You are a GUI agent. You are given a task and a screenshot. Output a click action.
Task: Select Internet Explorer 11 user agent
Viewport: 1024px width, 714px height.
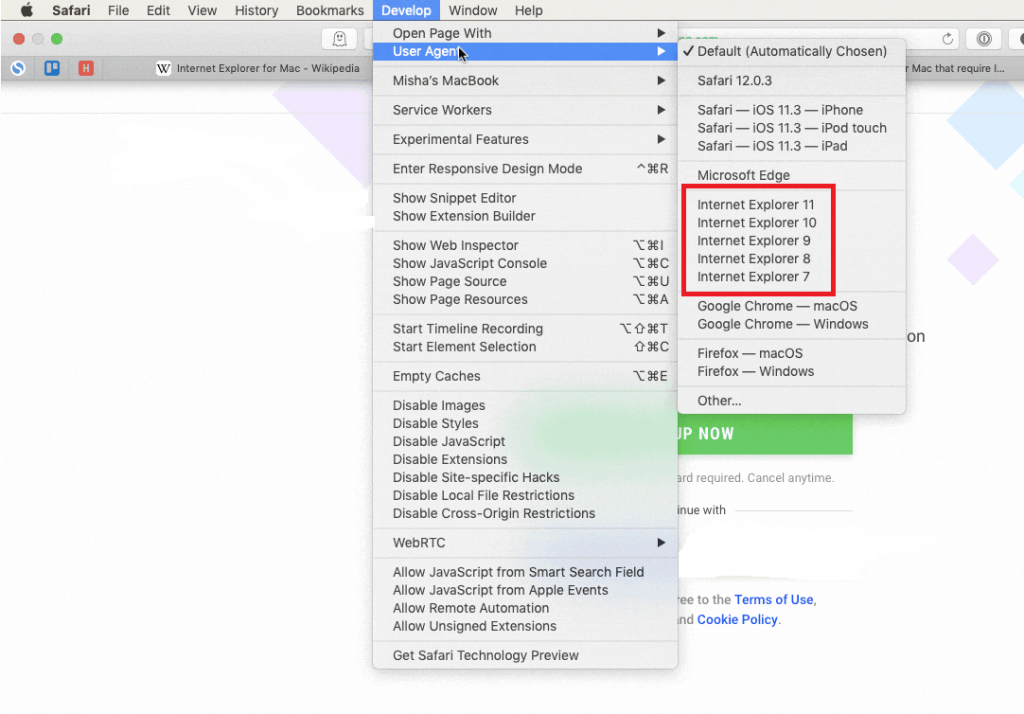tap(792, 205)
